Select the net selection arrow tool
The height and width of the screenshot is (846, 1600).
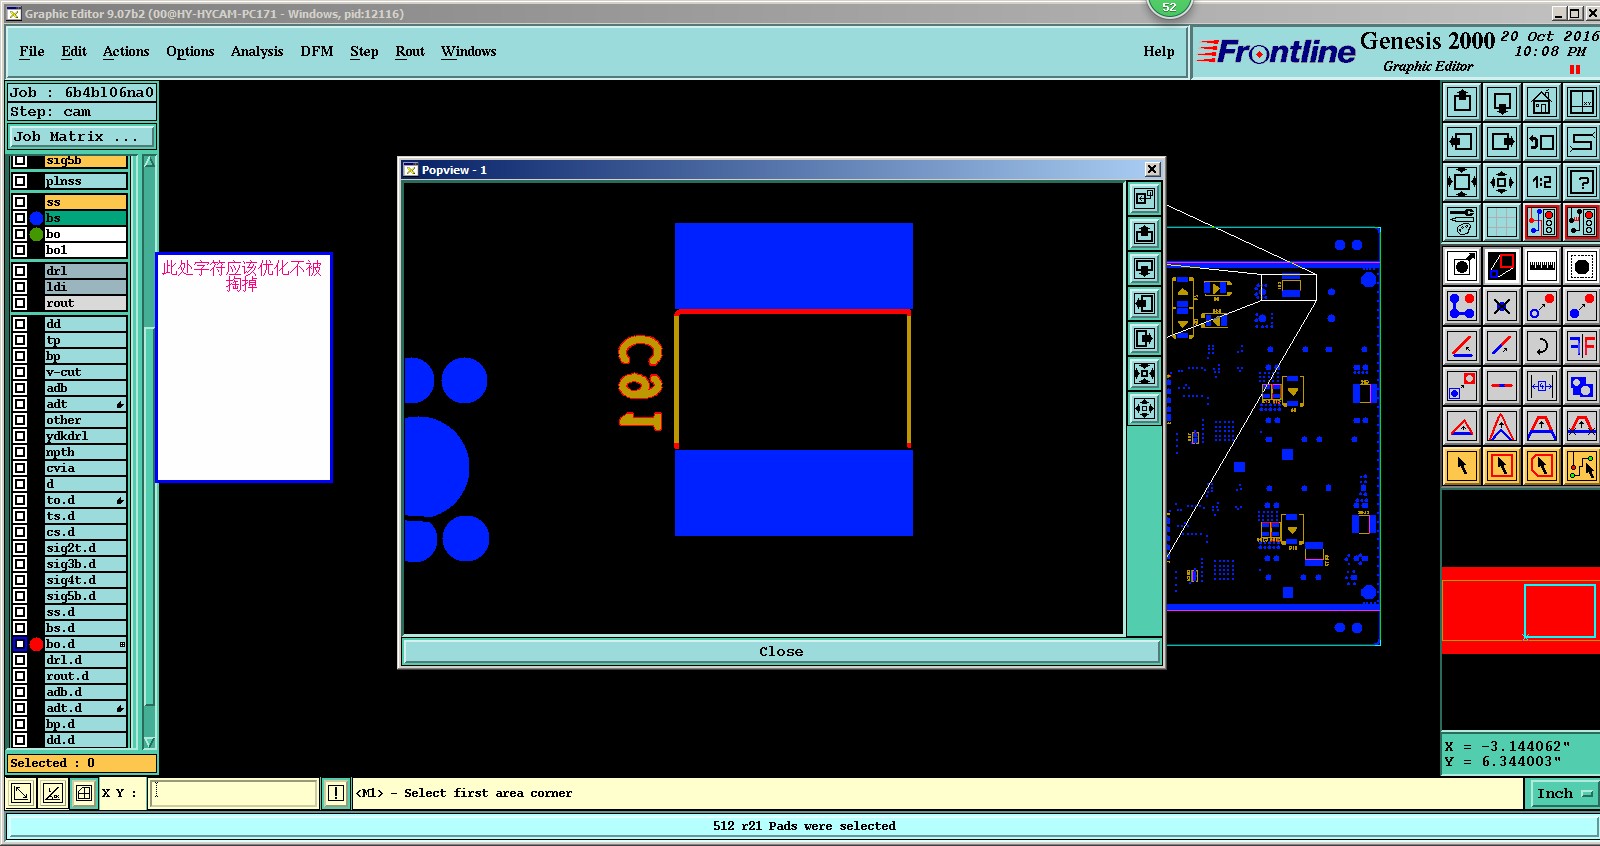1582,466
